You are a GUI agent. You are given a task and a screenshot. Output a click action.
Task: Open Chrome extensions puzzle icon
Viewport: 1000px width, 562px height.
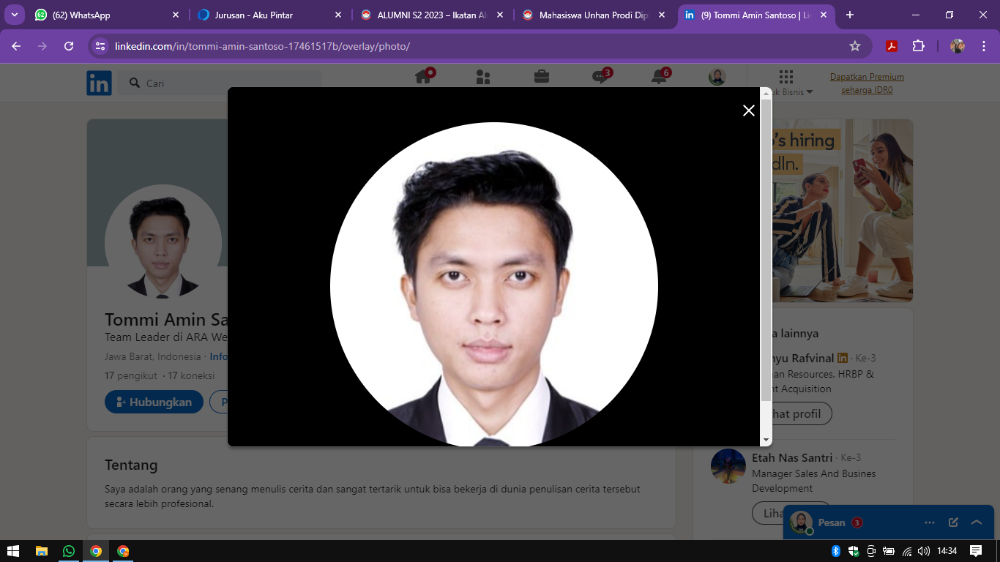tap(918, 46)
